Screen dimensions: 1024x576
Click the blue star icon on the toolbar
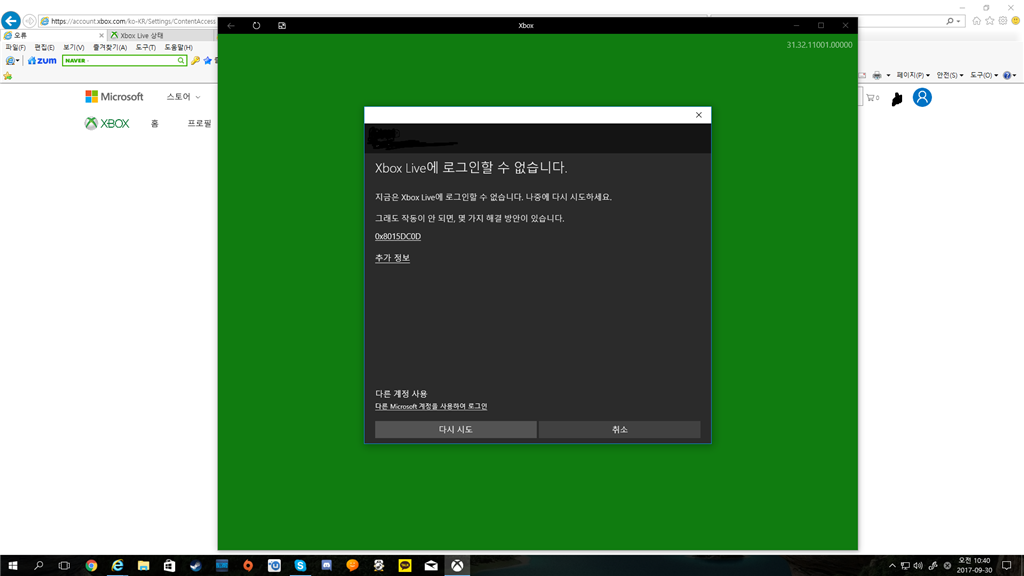click(208, 61)
